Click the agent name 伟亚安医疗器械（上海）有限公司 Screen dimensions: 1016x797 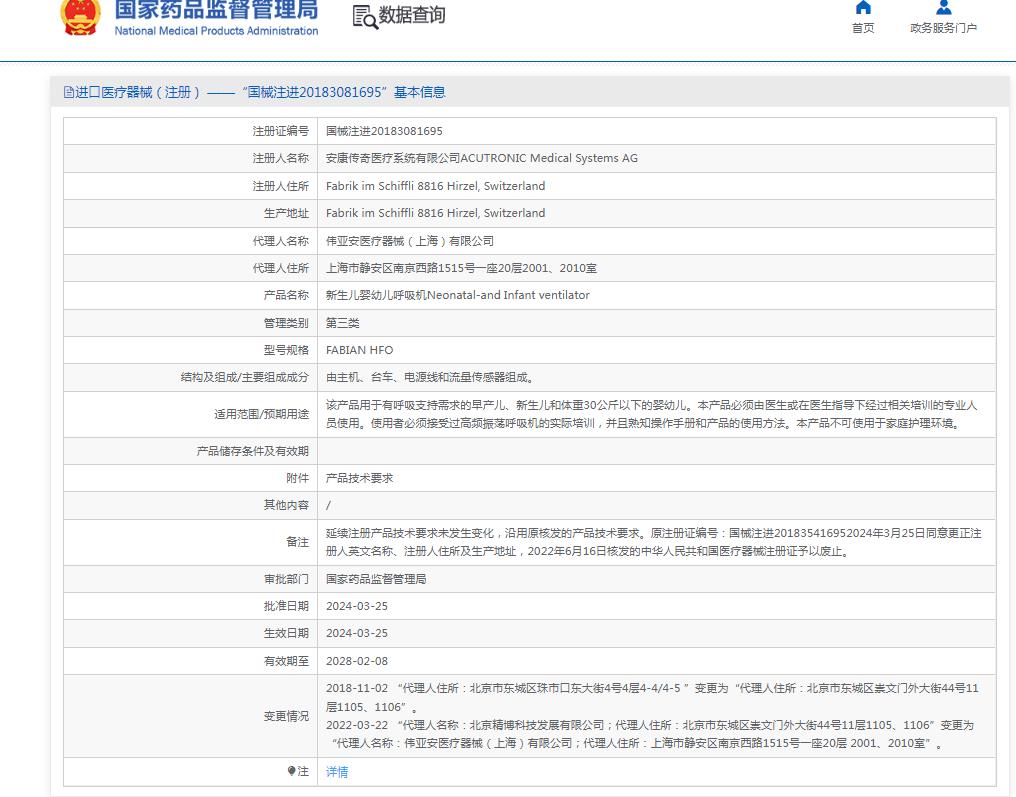409,241
